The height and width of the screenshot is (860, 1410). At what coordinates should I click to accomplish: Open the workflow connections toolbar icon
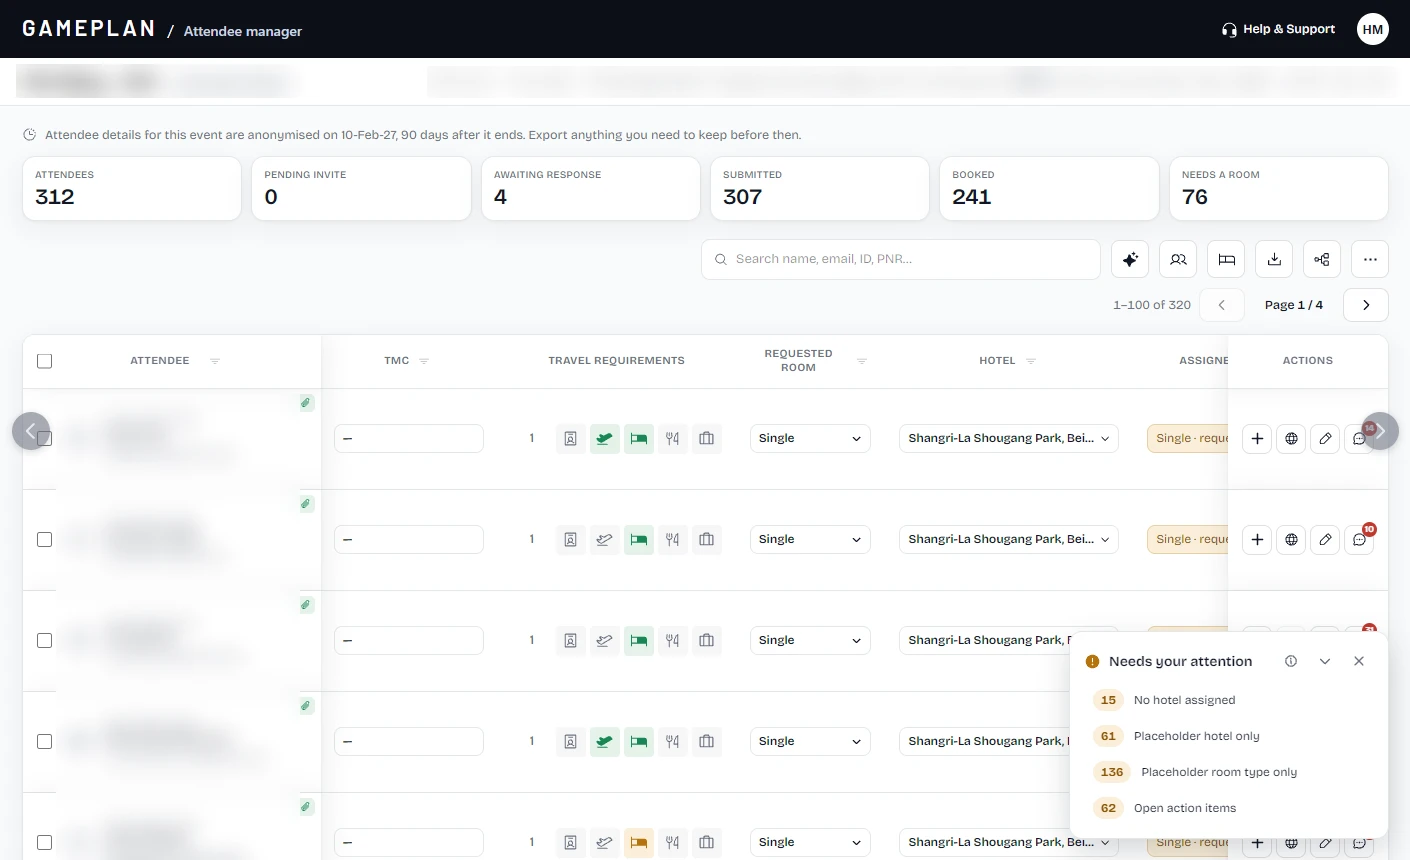(1322, 260)
